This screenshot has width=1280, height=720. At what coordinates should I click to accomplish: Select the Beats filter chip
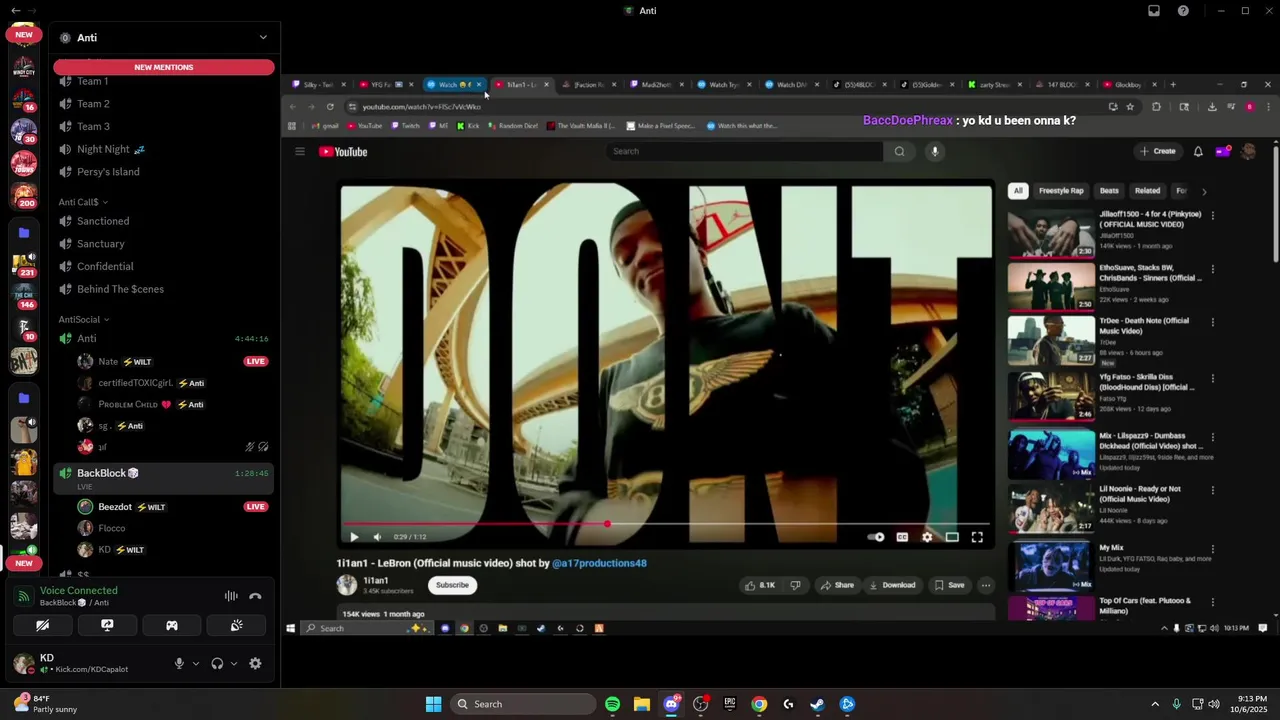click(x=1109, y=191)
